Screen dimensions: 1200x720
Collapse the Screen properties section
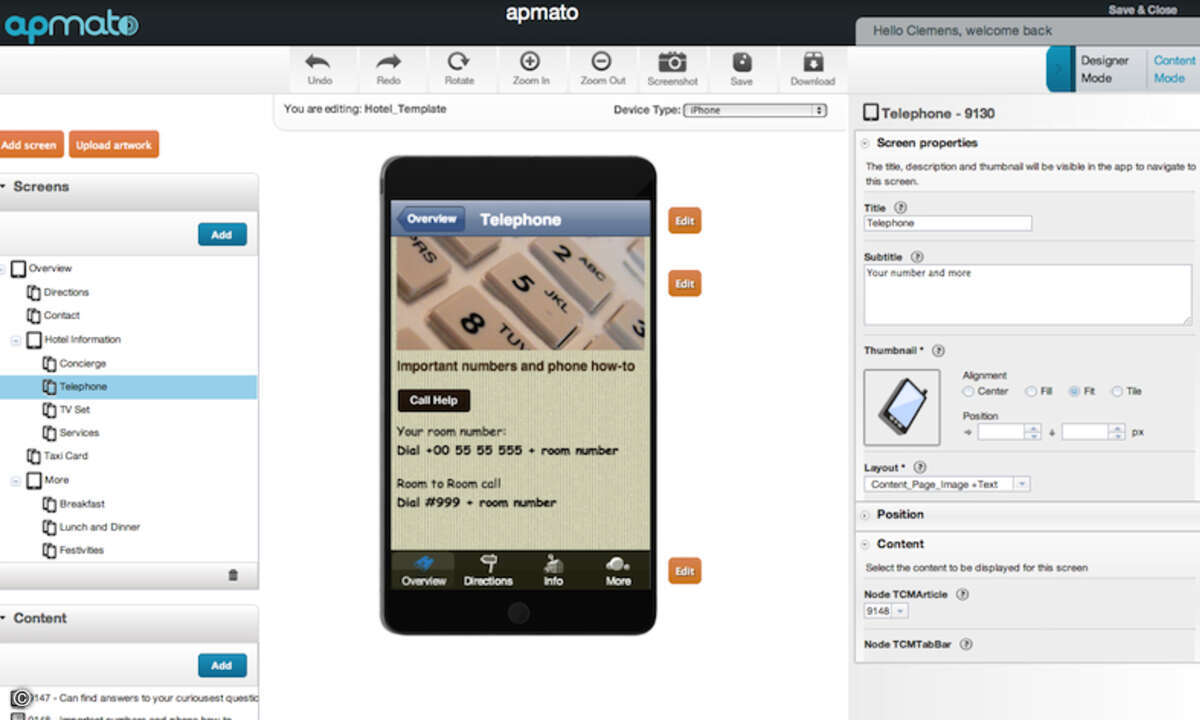[864, 143]
